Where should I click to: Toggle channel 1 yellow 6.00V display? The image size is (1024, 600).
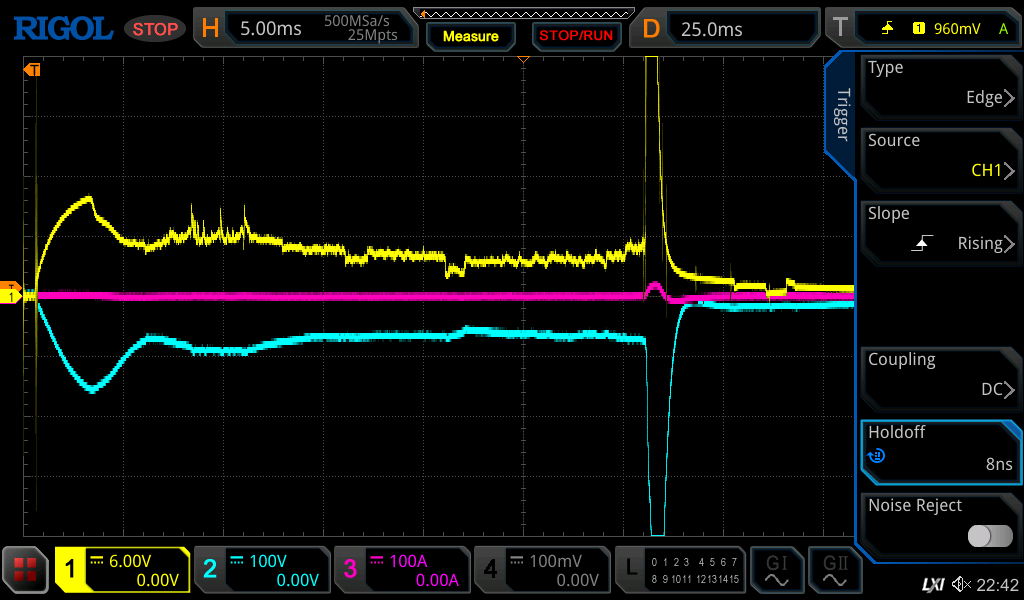[x=122, y=570]
